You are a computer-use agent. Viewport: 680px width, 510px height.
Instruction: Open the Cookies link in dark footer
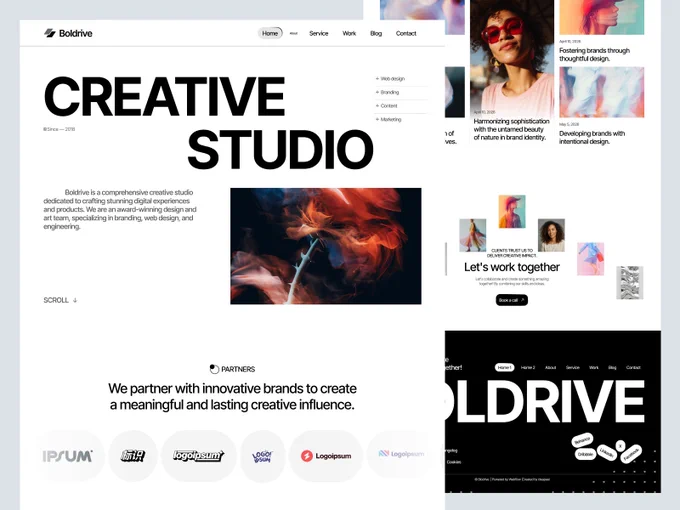coord(454,462)
